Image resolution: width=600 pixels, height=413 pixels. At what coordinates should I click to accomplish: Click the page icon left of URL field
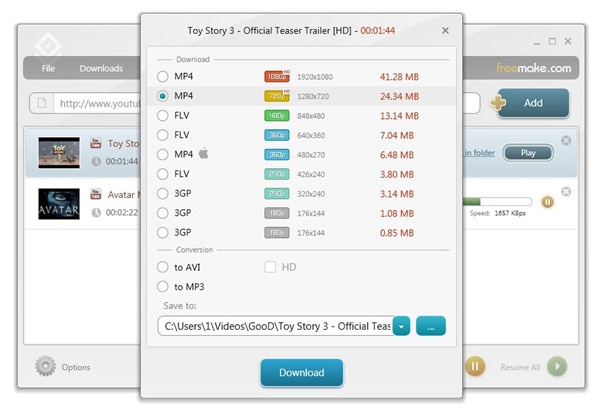point(42,103)
